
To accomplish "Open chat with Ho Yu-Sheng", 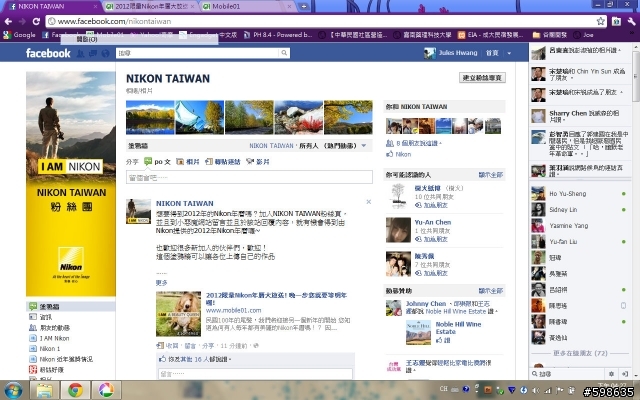I will [x=579, y=193].
